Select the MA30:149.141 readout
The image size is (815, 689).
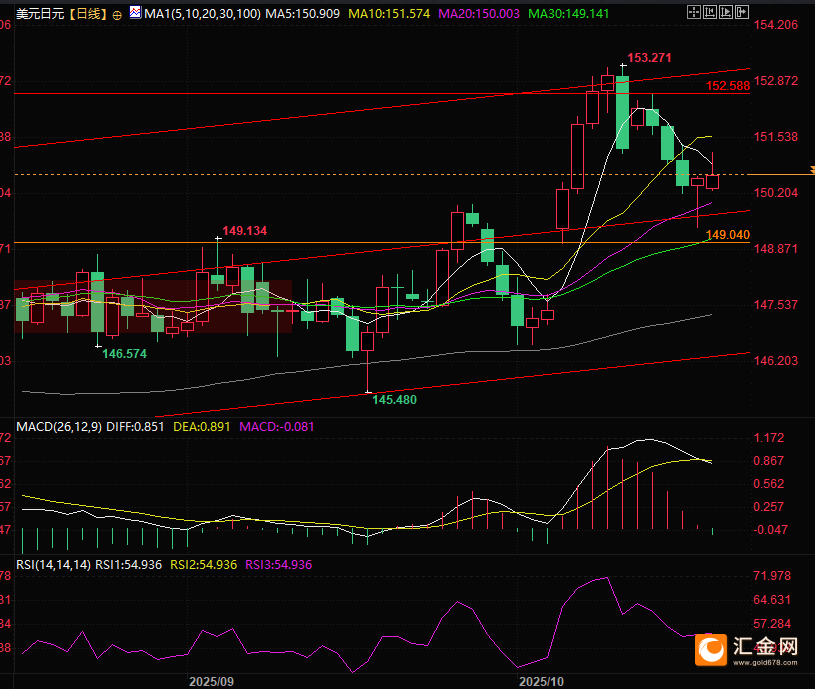coord(569,14)
